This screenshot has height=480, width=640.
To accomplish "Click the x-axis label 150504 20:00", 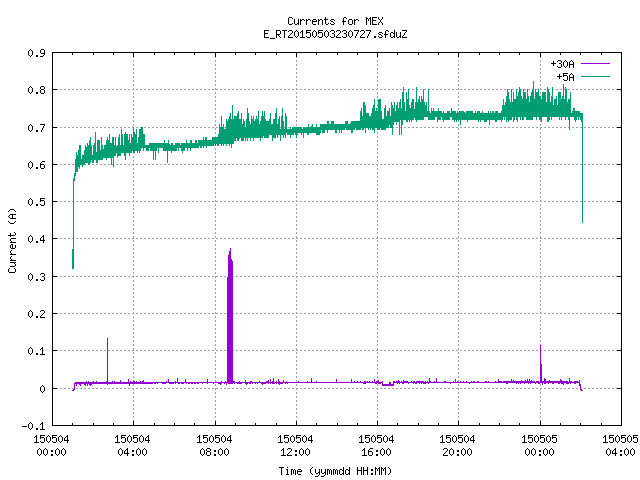I will tap(458, 446).
